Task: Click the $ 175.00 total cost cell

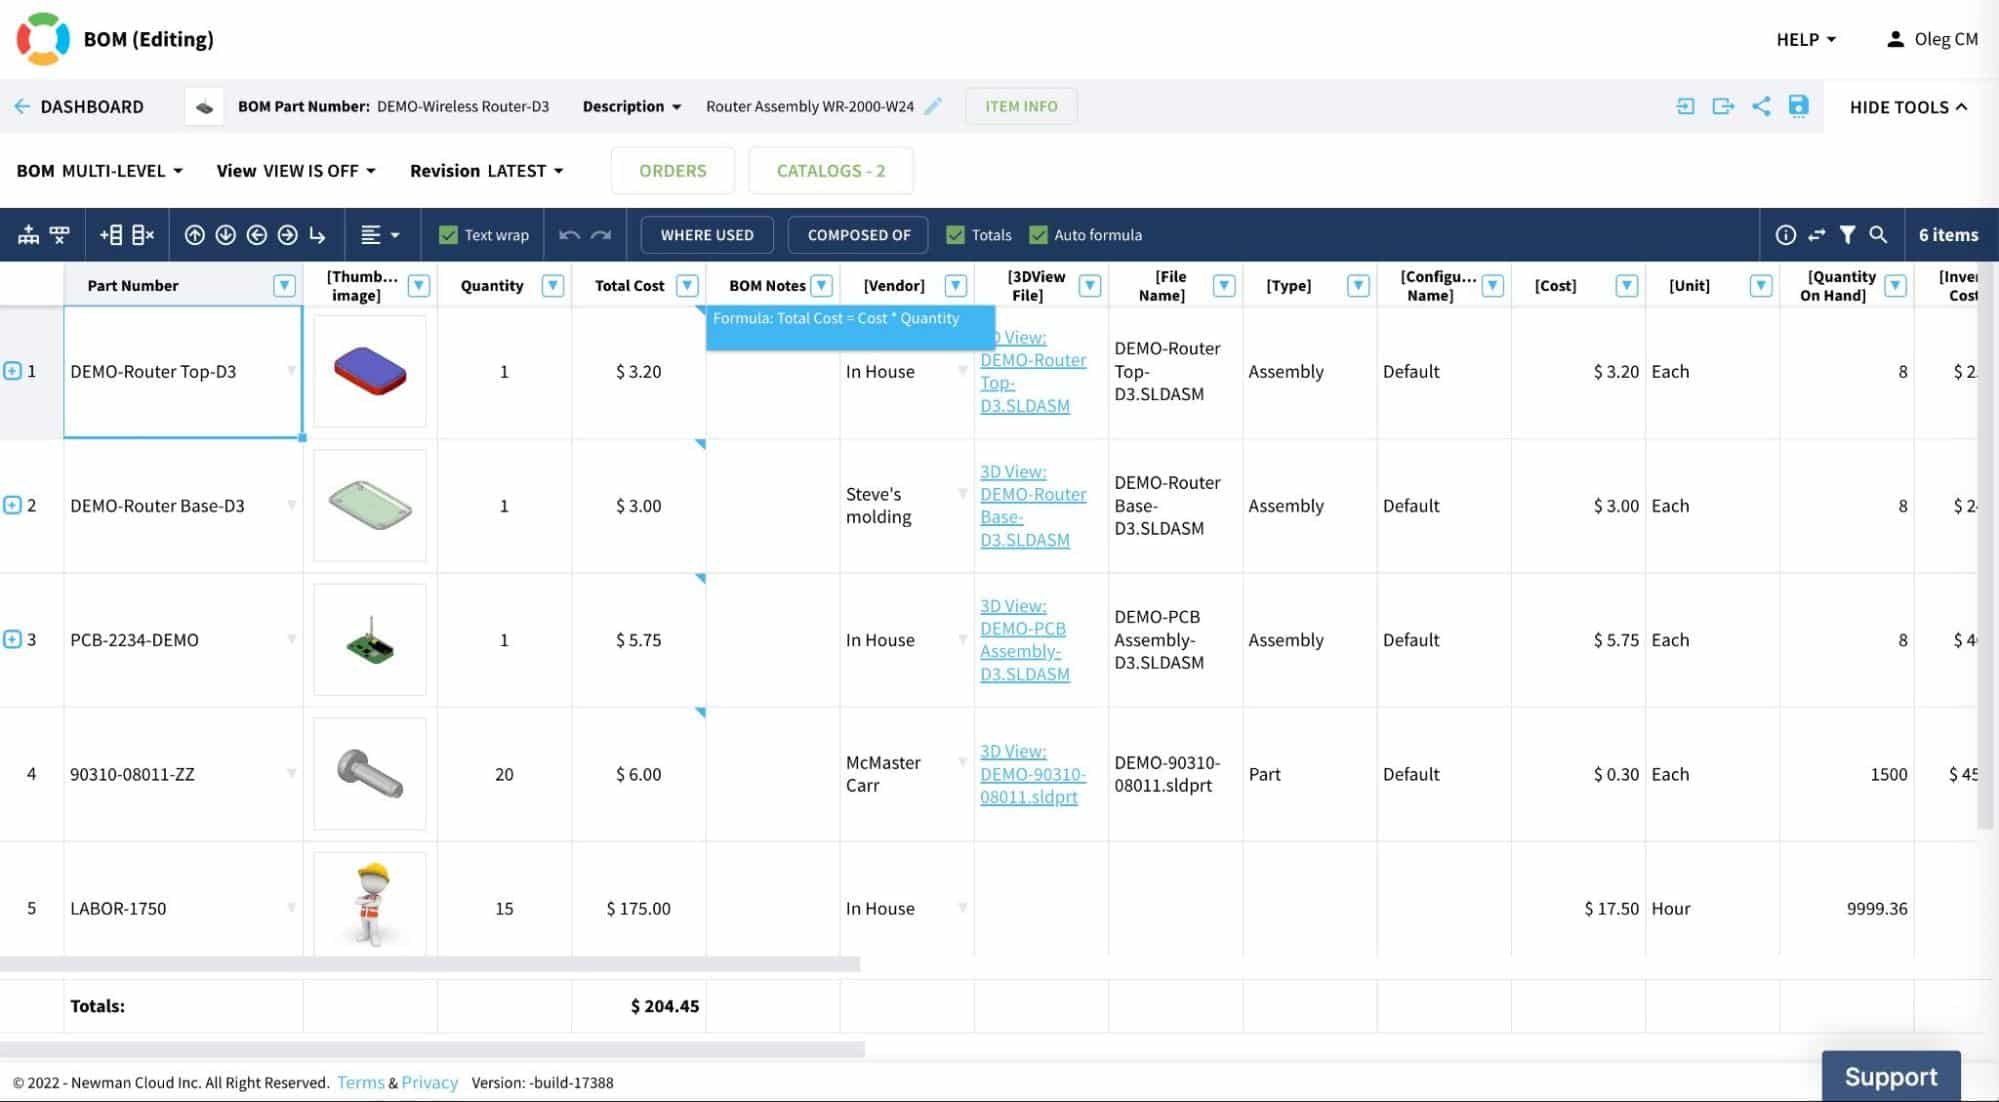Action: 638,908
